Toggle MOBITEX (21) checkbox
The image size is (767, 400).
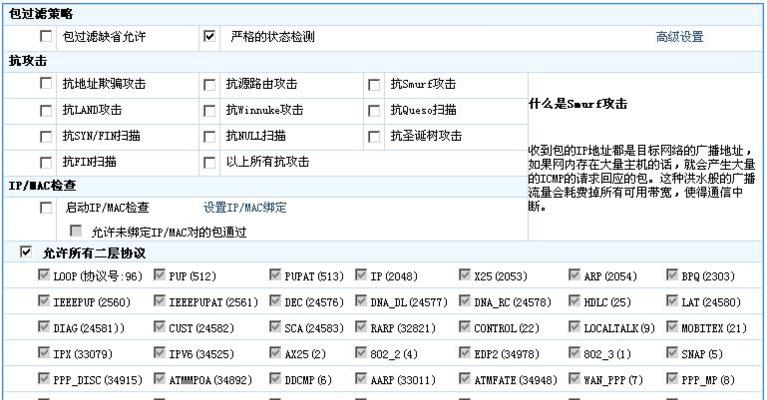(x=672, y=327)
